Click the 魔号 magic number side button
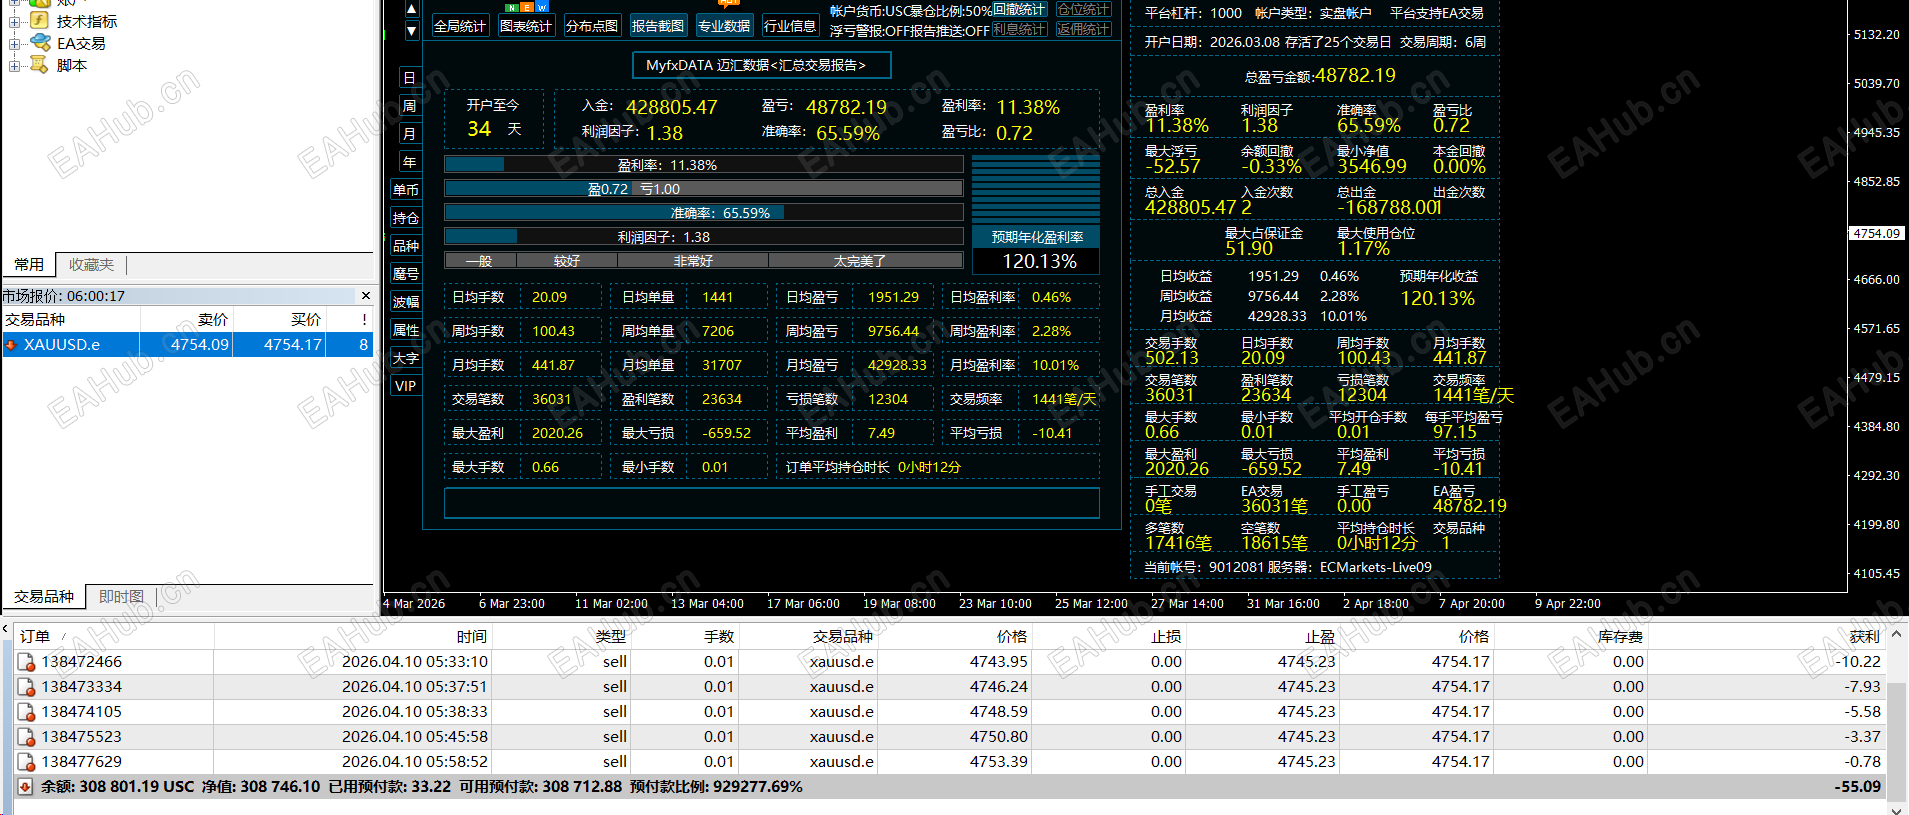Viewport: 1909px width, 815px height. pos(406,274)
